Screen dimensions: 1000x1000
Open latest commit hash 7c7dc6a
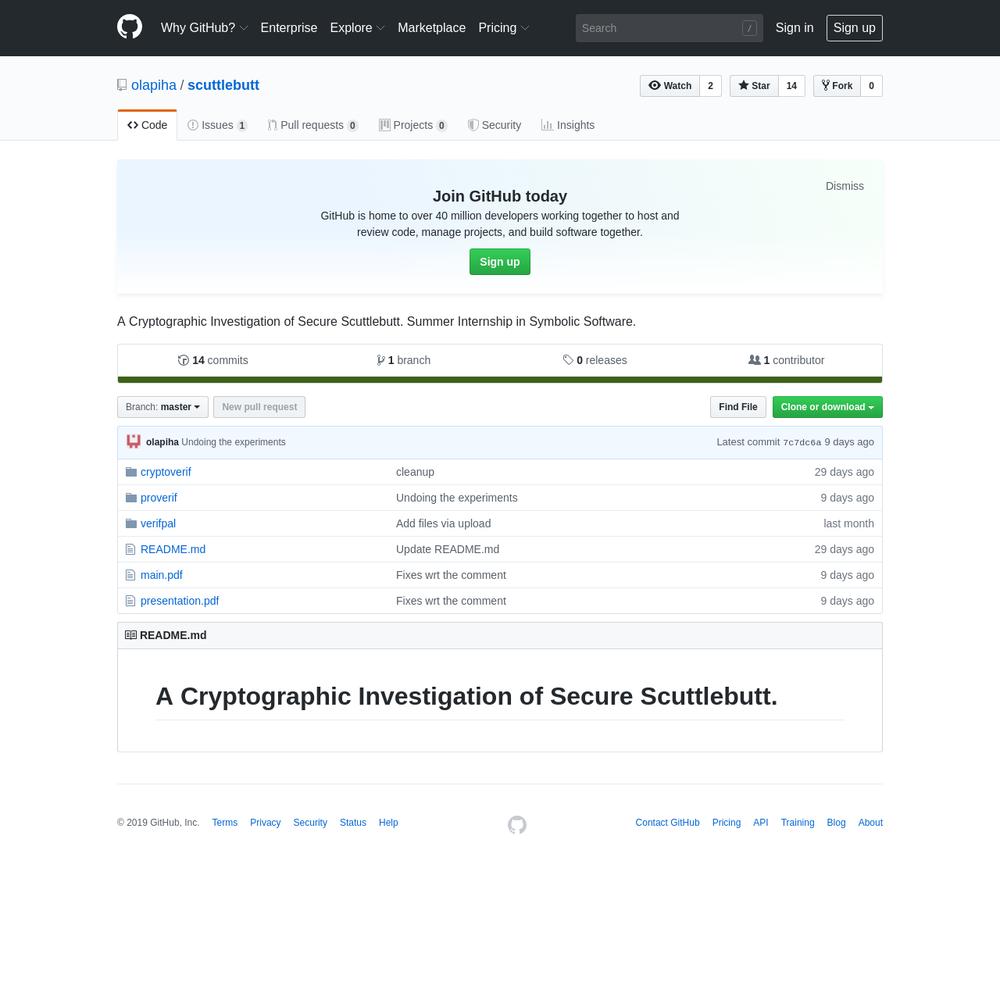802,443
